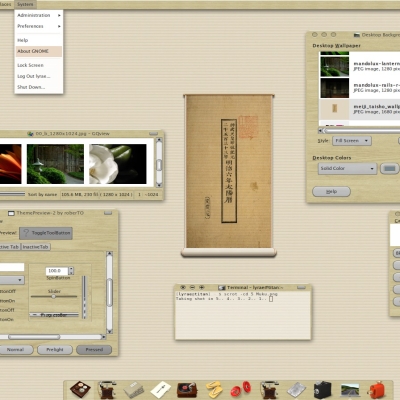Click the SpinButton value field showing 100.0

tap(57, 271)
